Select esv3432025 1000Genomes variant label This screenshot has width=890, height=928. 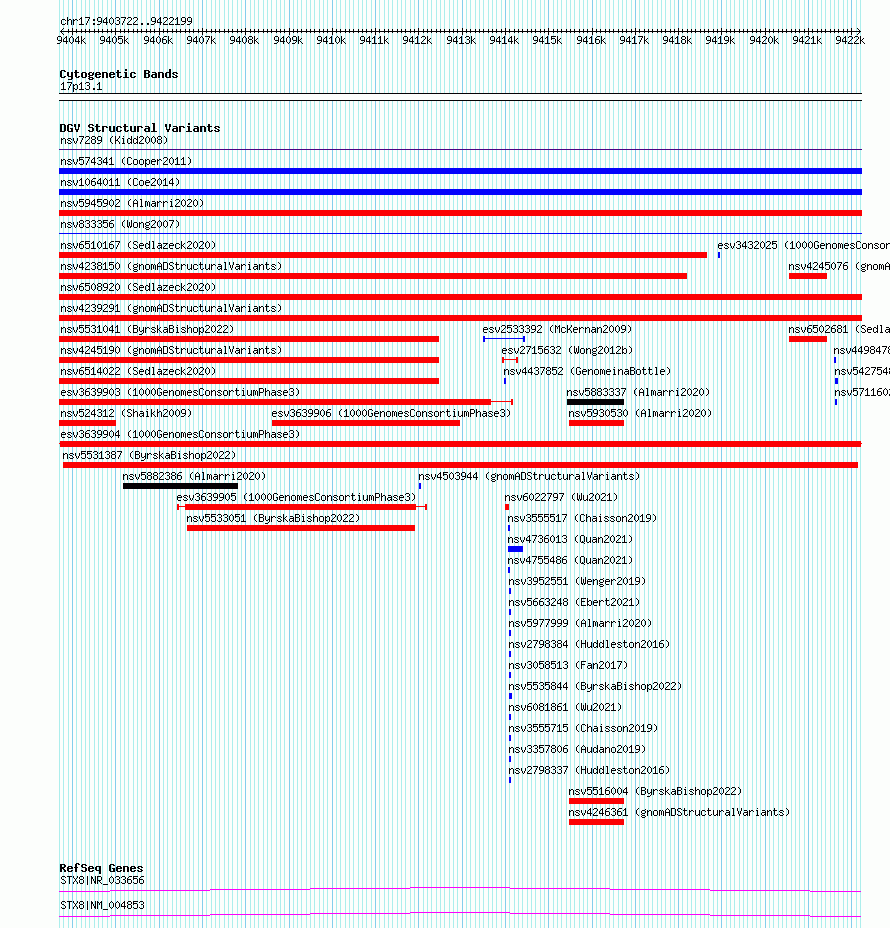(x=804, y=245)
